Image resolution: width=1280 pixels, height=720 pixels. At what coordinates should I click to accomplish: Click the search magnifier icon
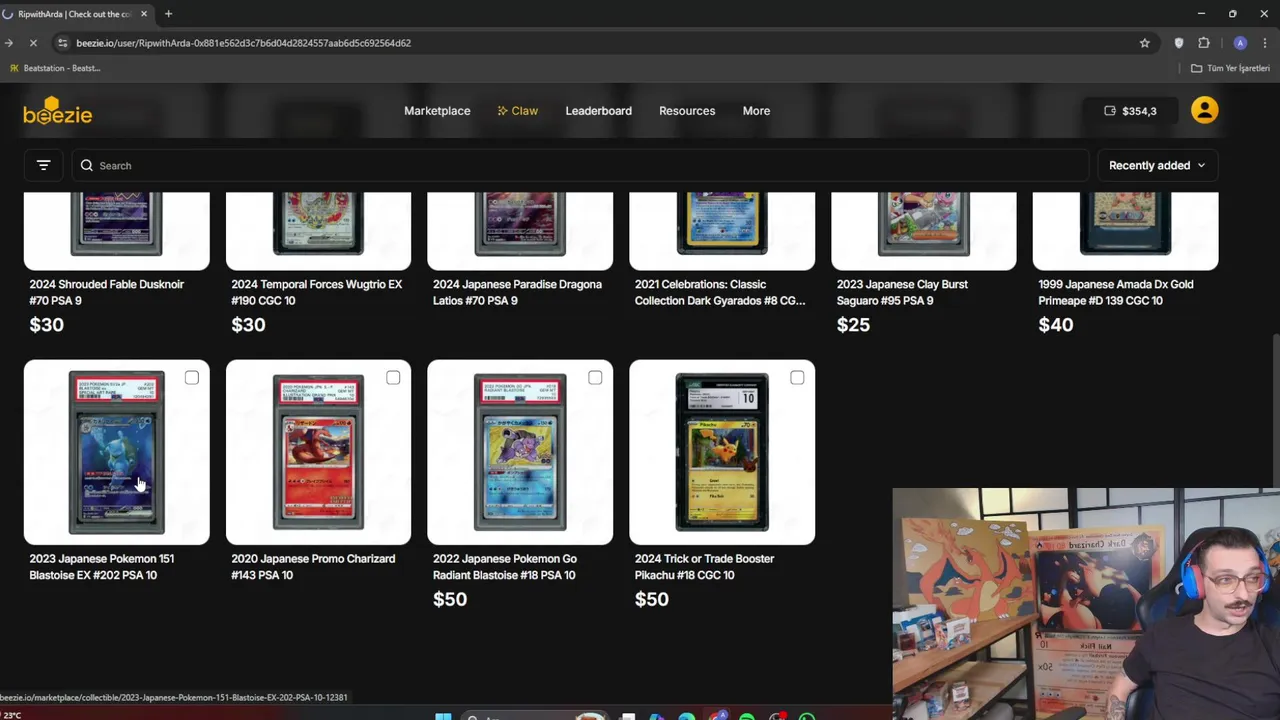(x=87, y=165)
